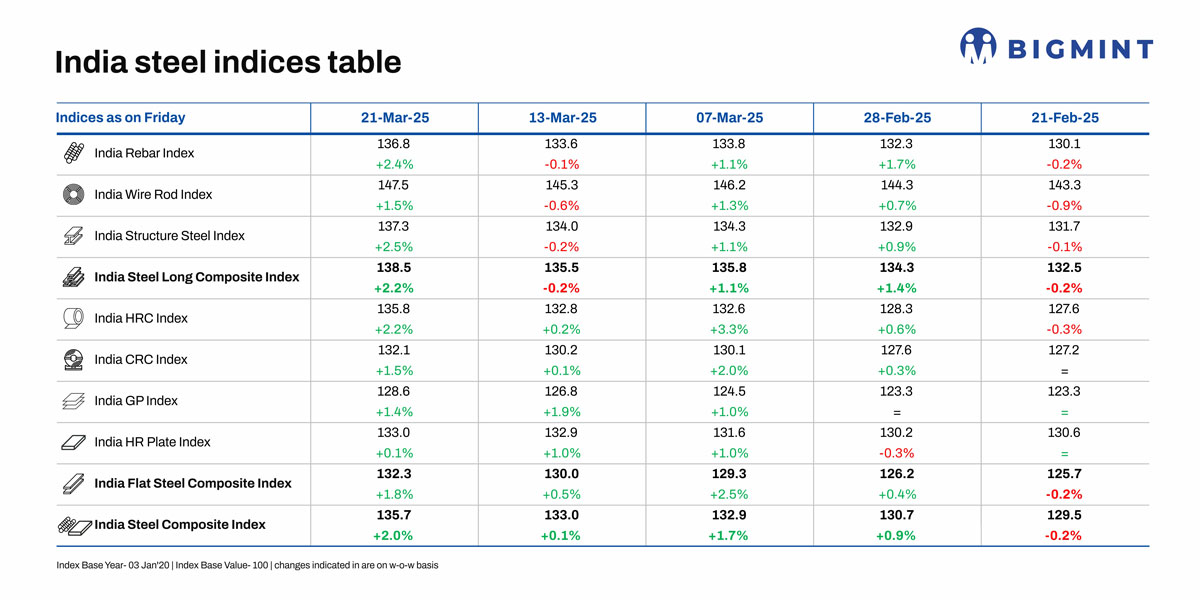Click the India GP Index sheets icon
The width and height of the screenshot is (1200, 600).
pos(73,401)
